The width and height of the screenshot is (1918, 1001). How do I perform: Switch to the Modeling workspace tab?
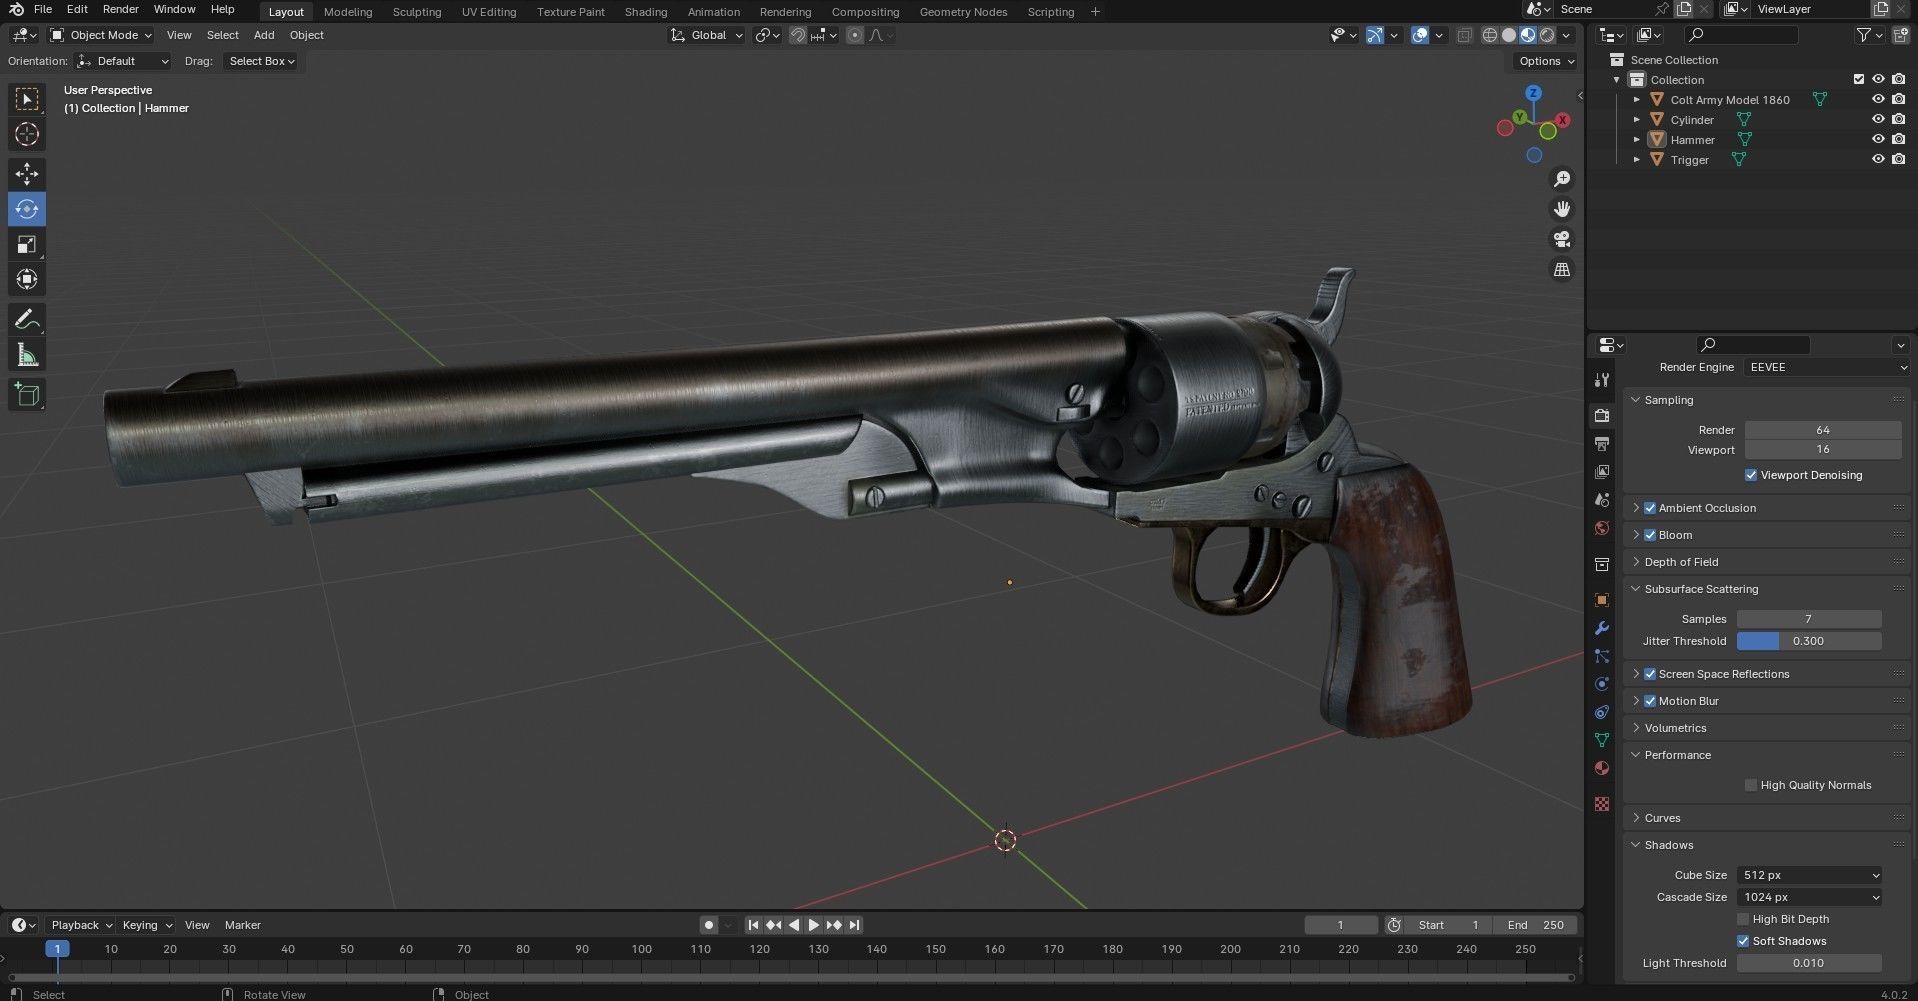click(x=348, y=12)
